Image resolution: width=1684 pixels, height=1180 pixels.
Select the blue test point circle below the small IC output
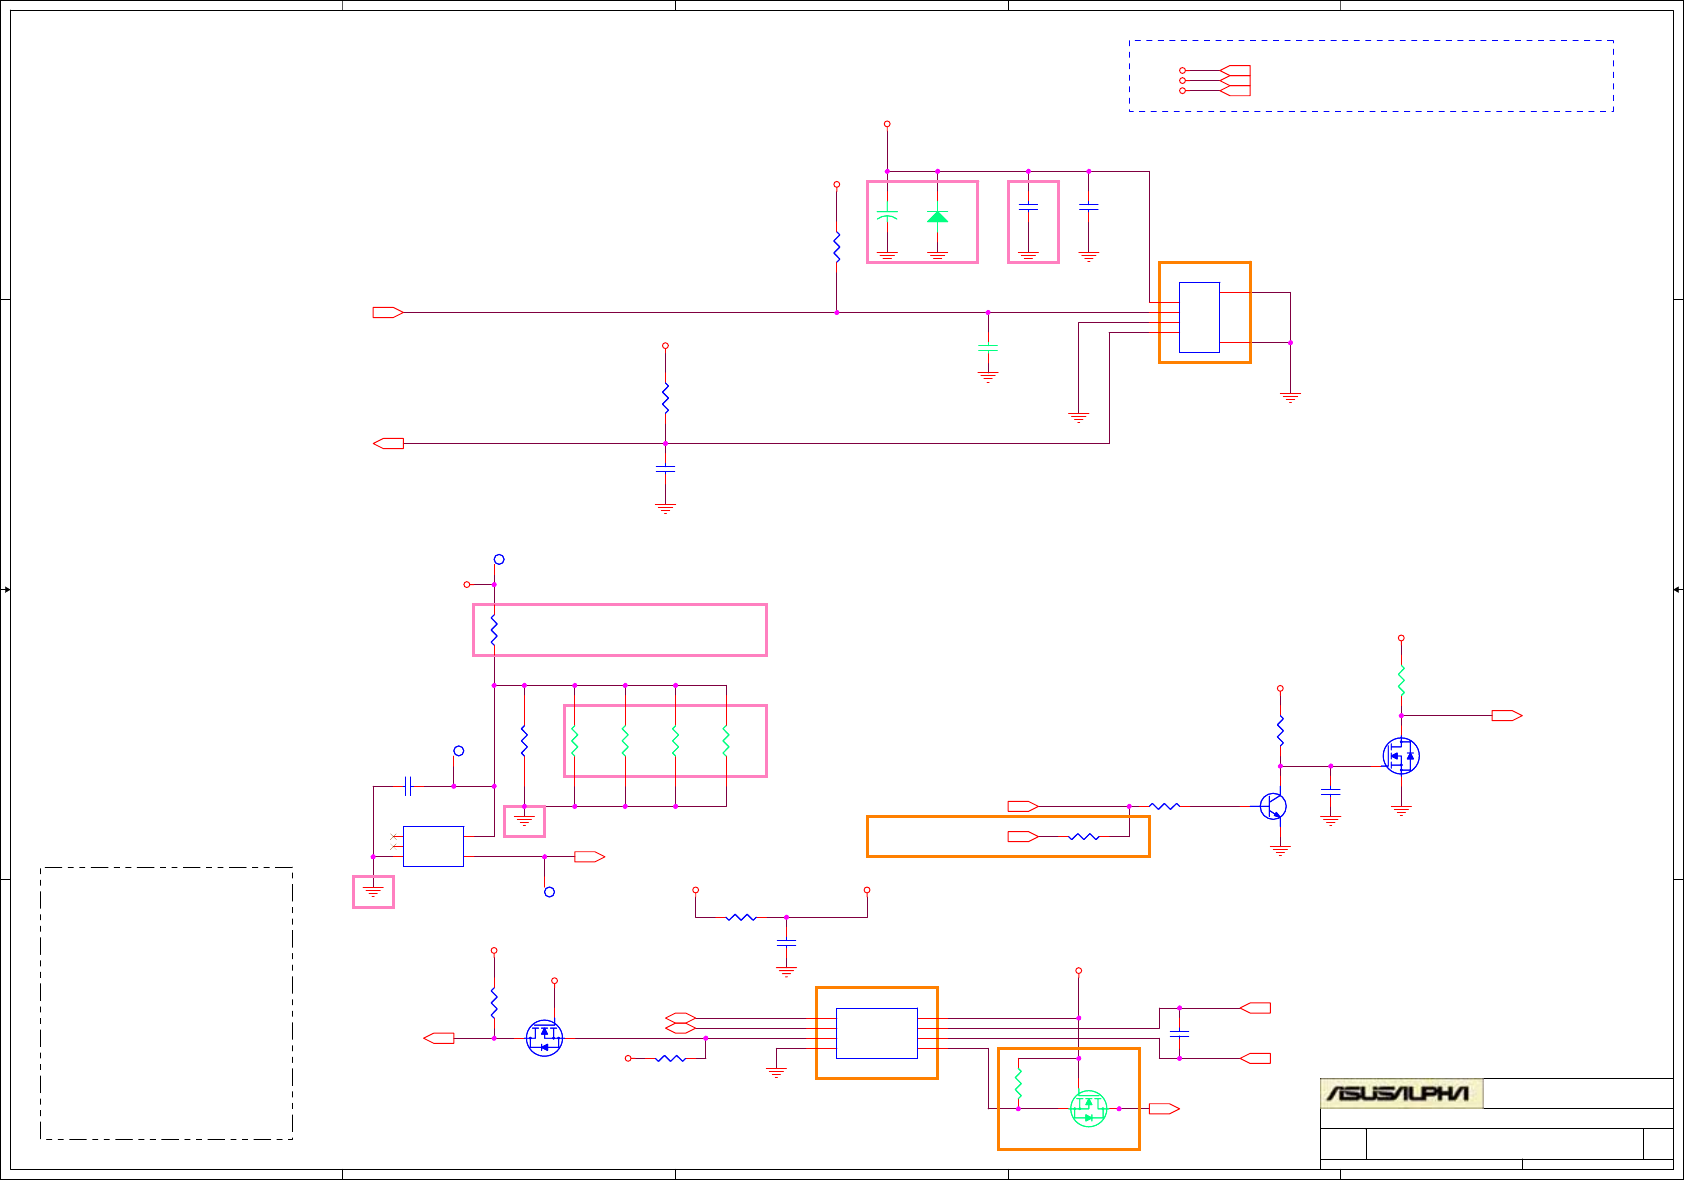coord(549,892)
